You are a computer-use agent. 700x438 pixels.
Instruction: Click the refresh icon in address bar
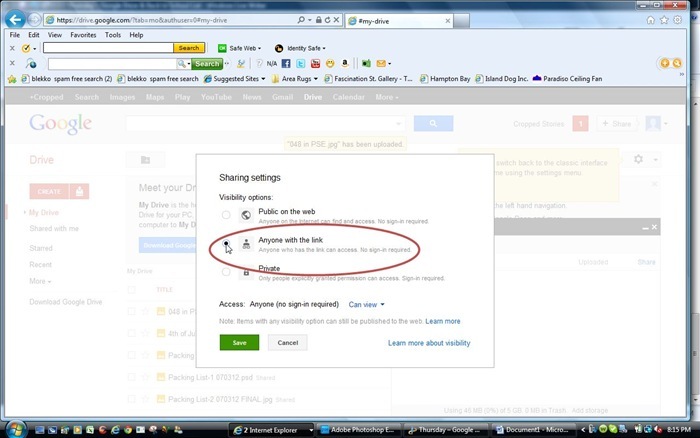327,20
